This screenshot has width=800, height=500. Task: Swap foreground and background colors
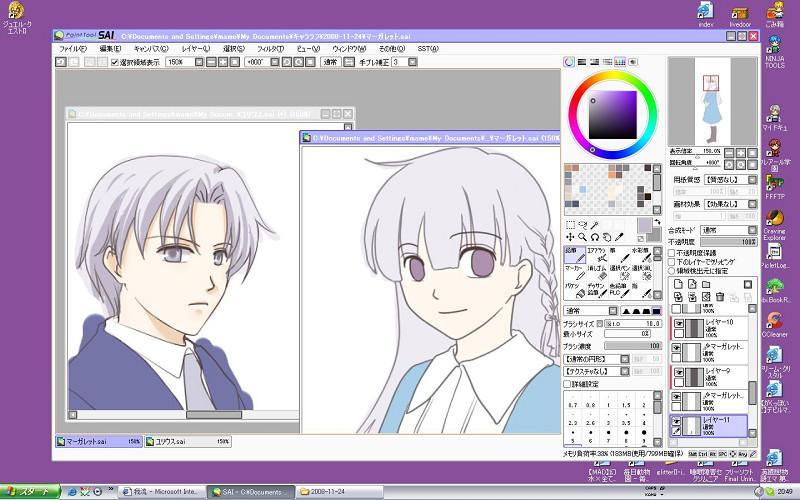(658, 222)
